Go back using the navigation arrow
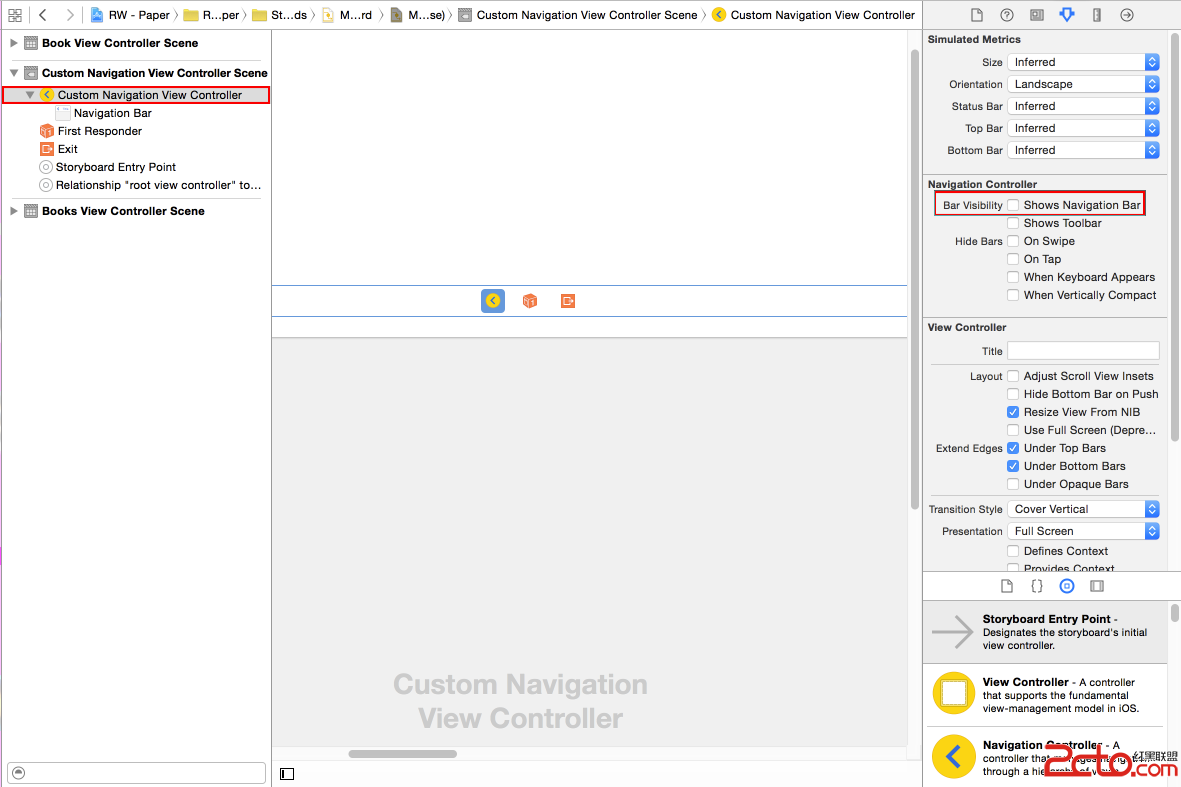Image resolution: width=1181 pixels, height=787 pixels. (x=43, y=15)
